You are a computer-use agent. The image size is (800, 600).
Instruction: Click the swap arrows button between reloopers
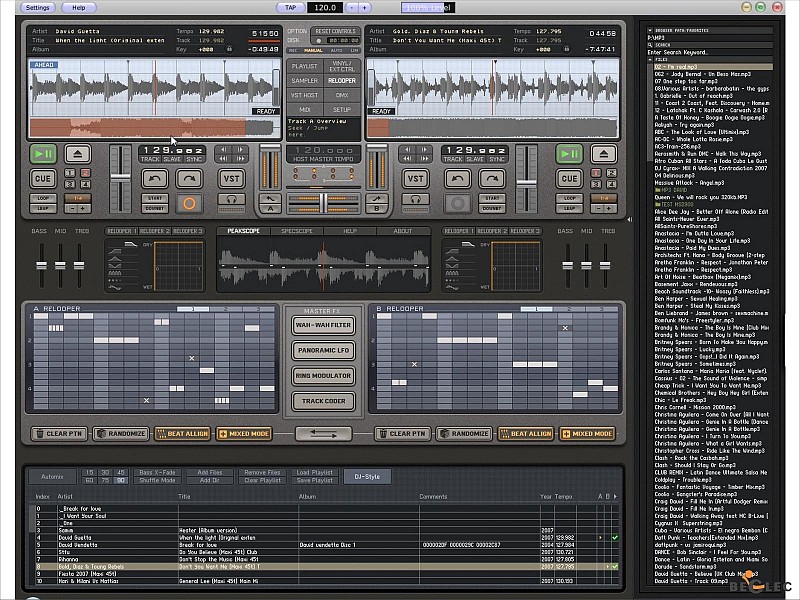(x=323, y=433)
